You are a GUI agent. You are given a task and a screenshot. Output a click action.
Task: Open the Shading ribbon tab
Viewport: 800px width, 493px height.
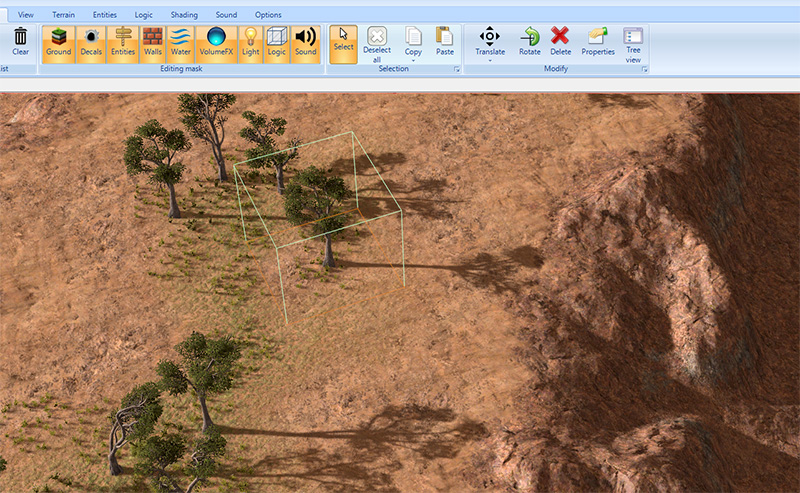pyautogui.click(x=184, y=15)
